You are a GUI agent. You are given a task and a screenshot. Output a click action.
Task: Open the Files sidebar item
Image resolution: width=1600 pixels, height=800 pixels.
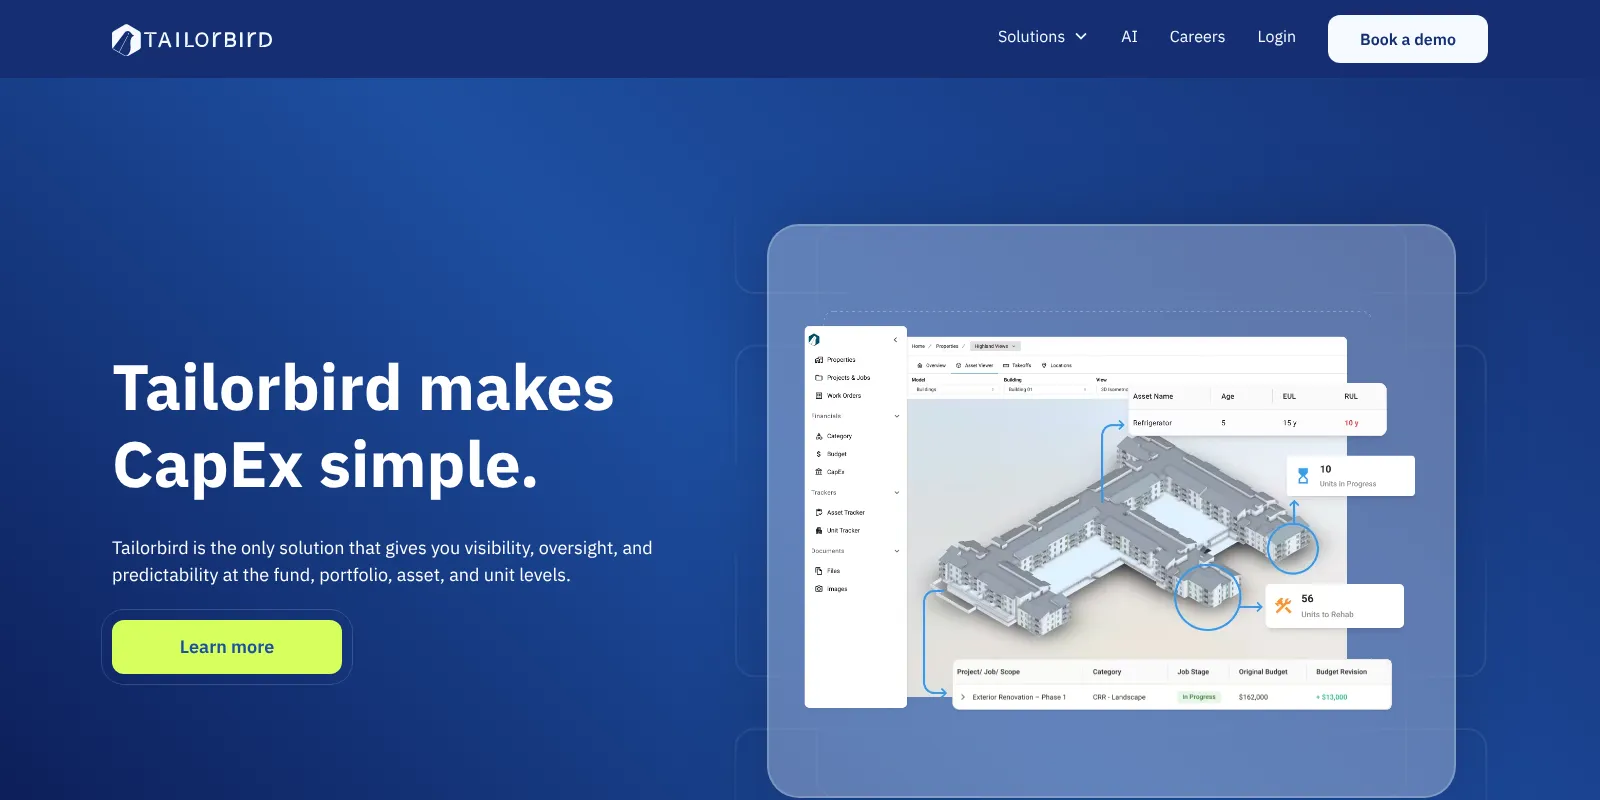click(x=828, y=571)
